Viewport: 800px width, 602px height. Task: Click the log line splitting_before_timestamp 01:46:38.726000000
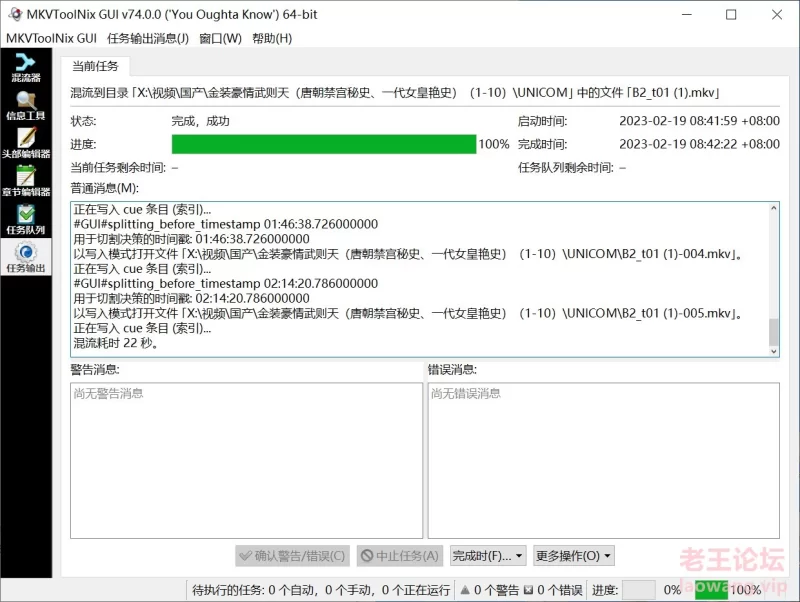[226, 224]
